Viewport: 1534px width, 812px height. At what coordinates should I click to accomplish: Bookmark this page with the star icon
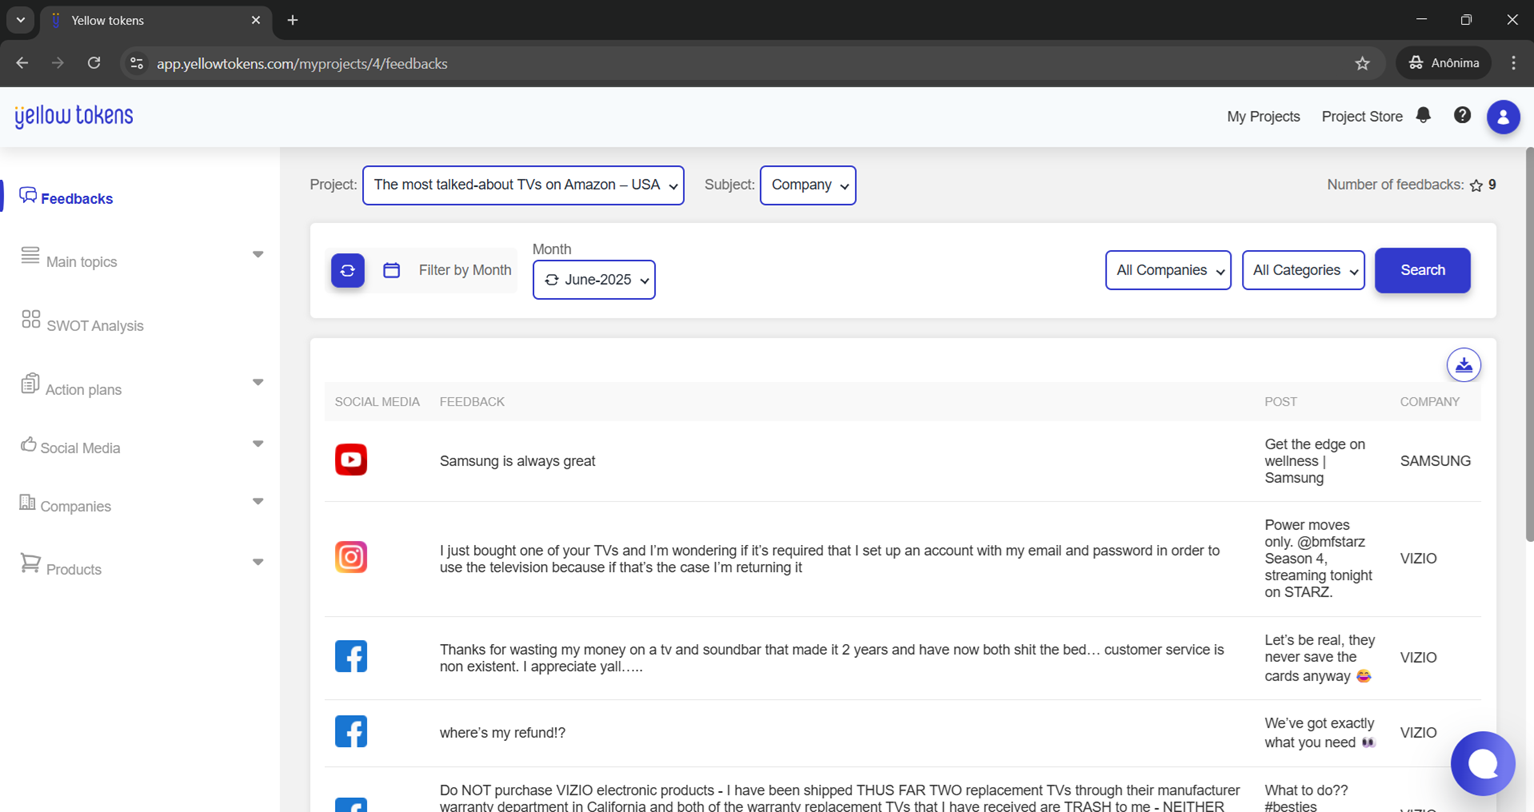tap(1362, 64)
